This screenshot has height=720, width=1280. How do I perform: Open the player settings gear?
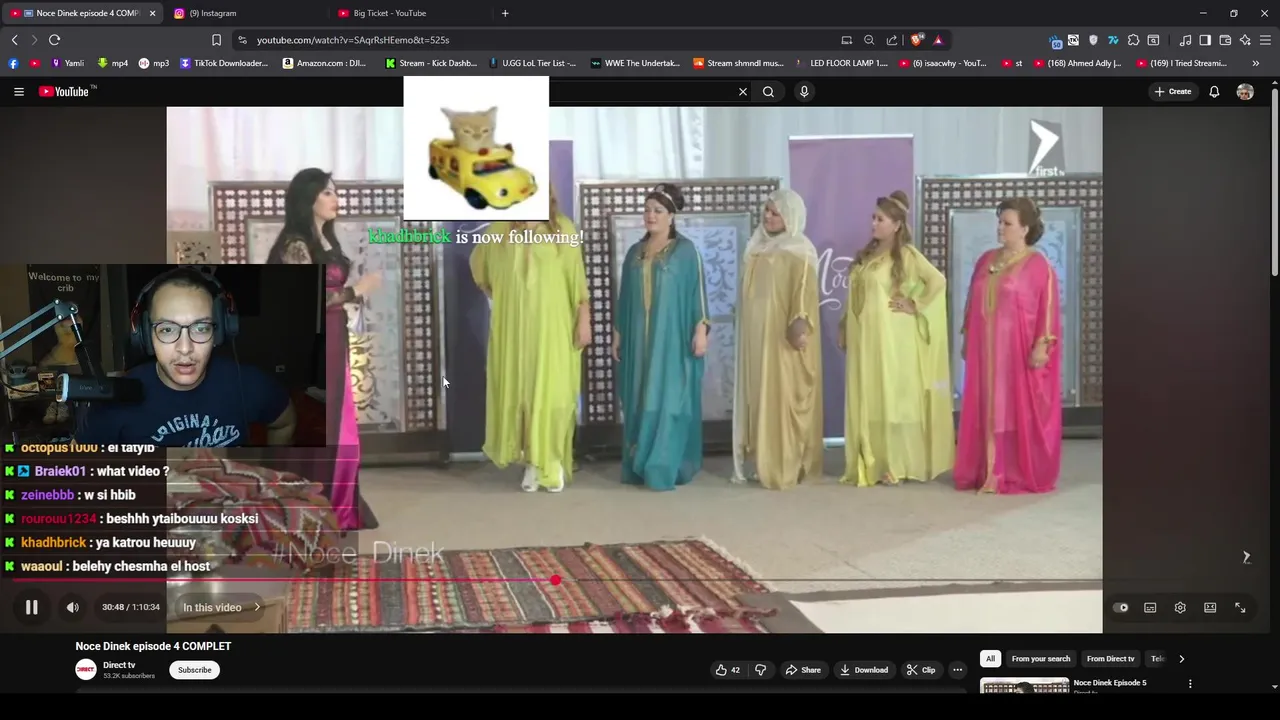[1180, 607]
